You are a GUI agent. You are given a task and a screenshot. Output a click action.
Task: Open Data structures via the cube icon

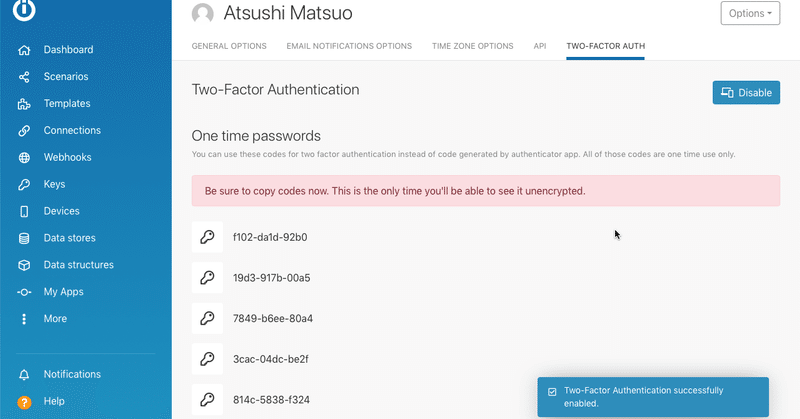(24, 265)
